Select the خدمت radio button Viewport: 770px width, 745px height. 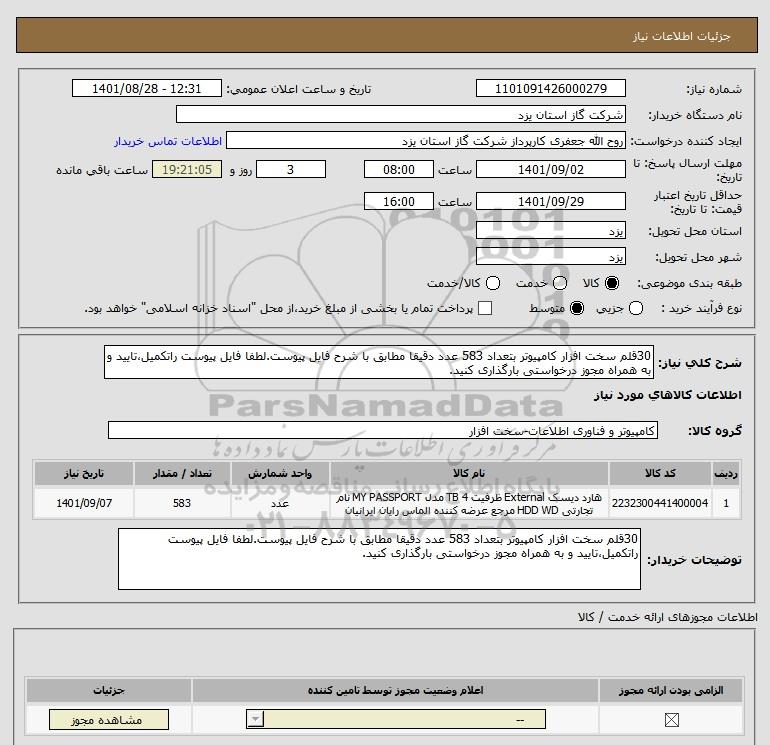[560, 283]
